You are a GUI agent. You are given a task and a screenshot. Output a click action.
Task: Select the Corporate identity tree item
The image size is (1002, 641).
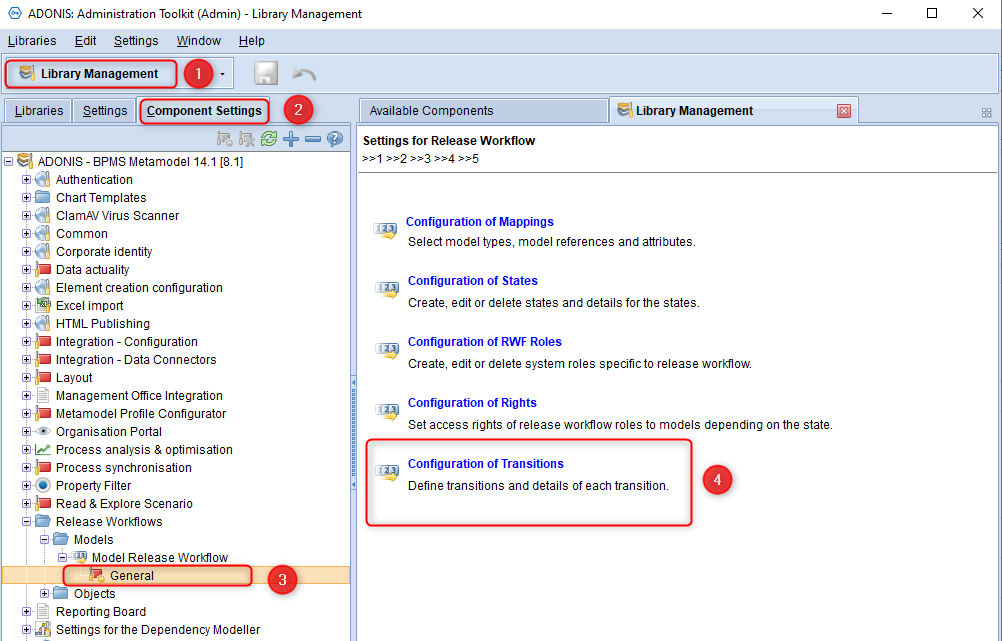104,252
